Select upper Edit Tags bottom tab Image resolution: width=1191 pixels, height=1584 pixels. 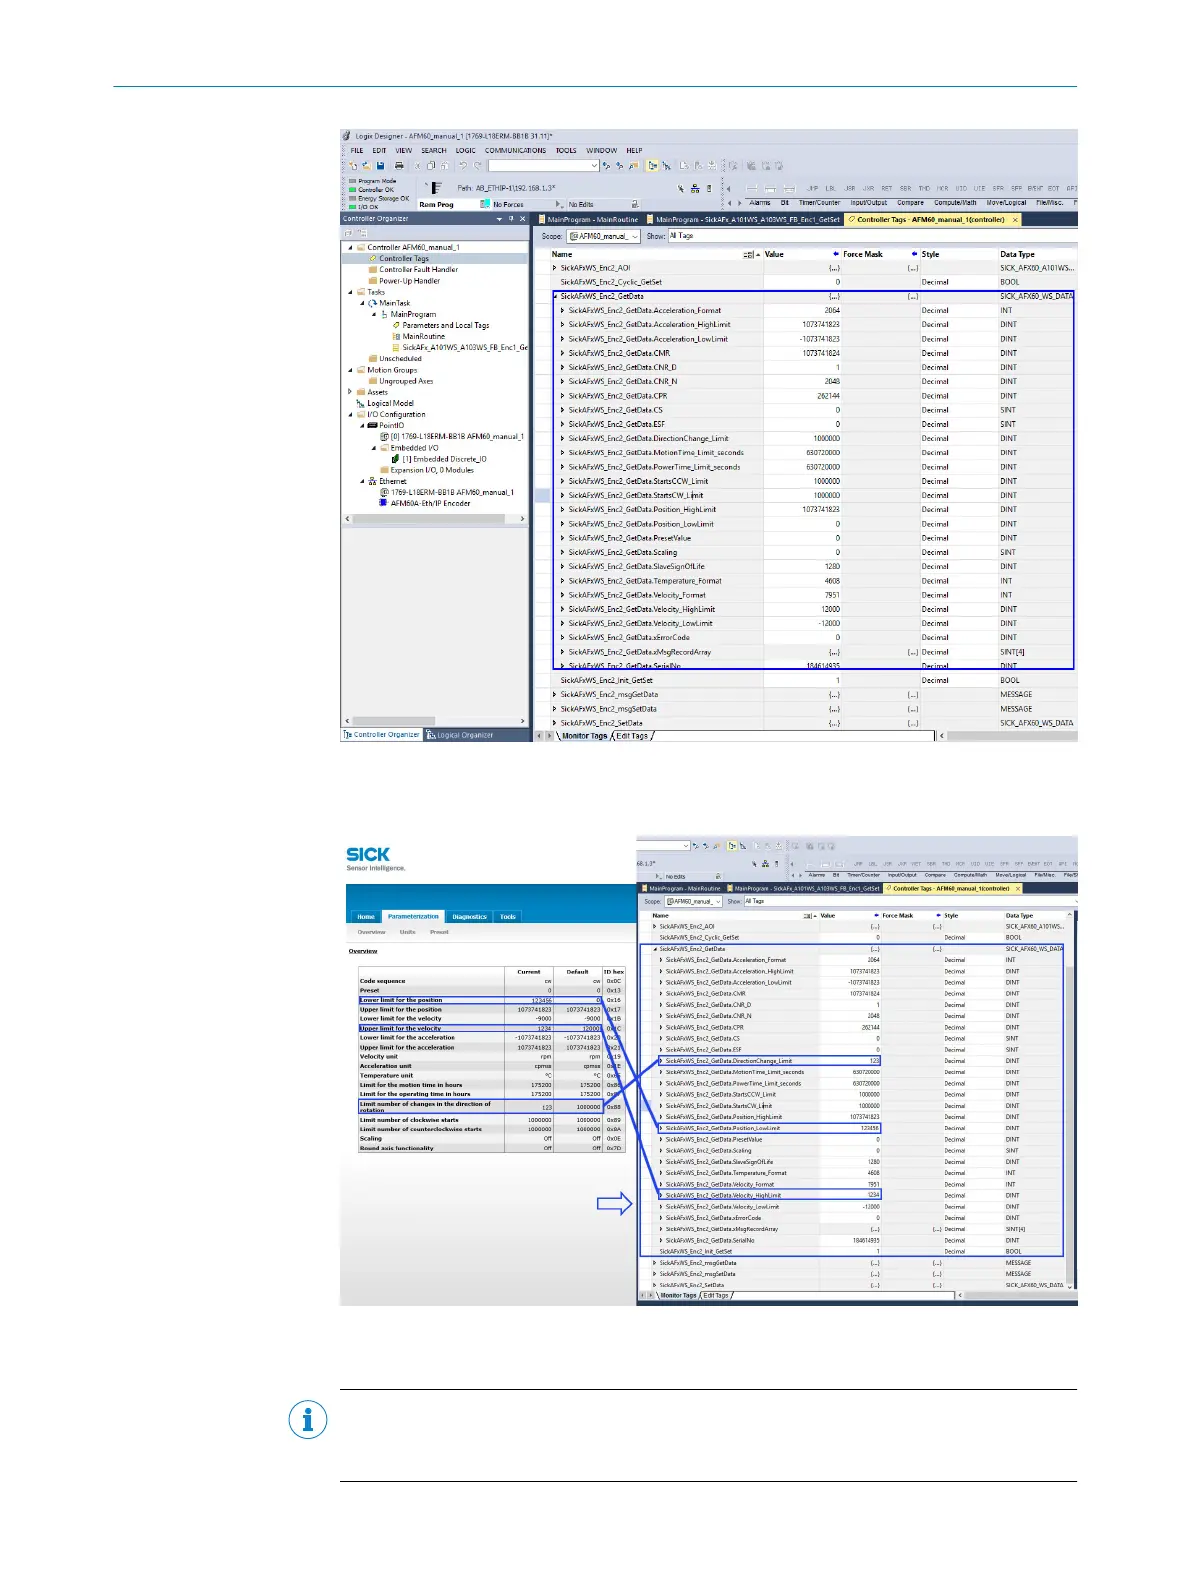click(x=632, y=736)
